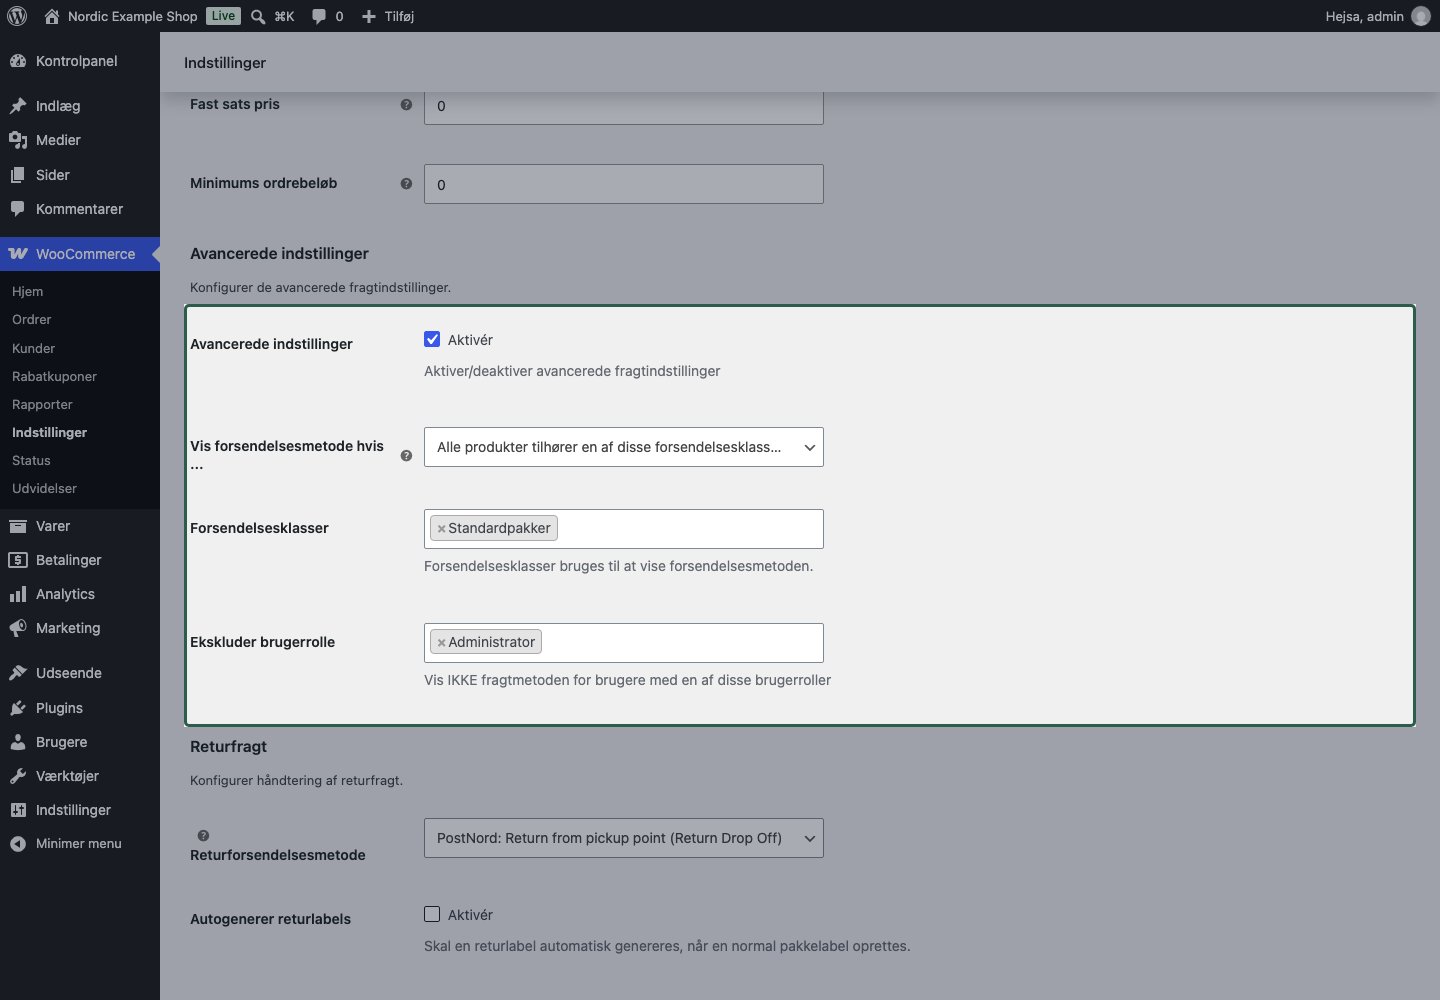Image resolution: width=1440 pixels, height=1000 pixels.
Task: Click the Kommentarer speech bubble icon
Action: 18,209
